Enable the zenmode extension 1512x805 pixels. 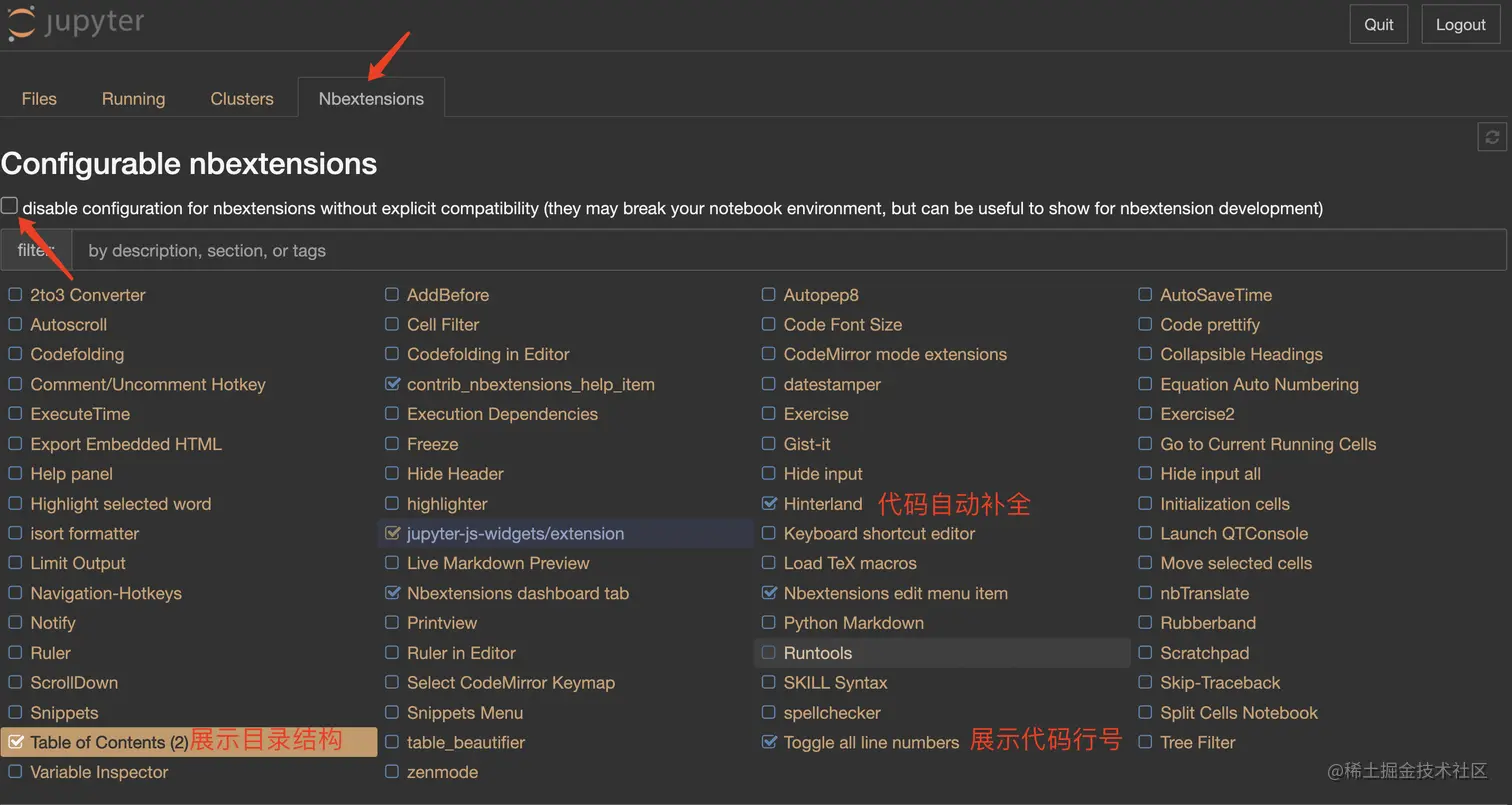pos(391,772)
